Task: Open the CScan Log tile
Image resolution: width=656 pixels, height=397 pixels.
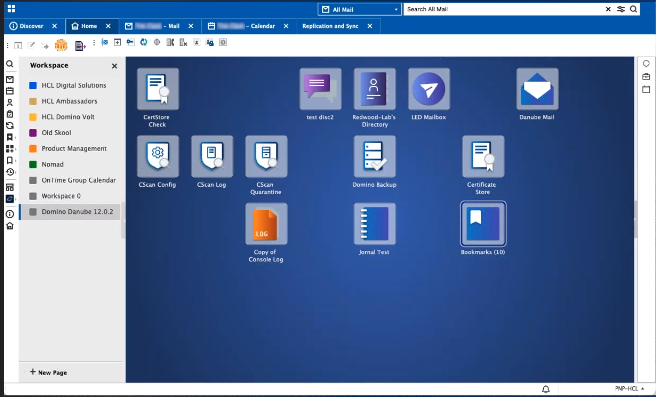Action: point(212,156)
